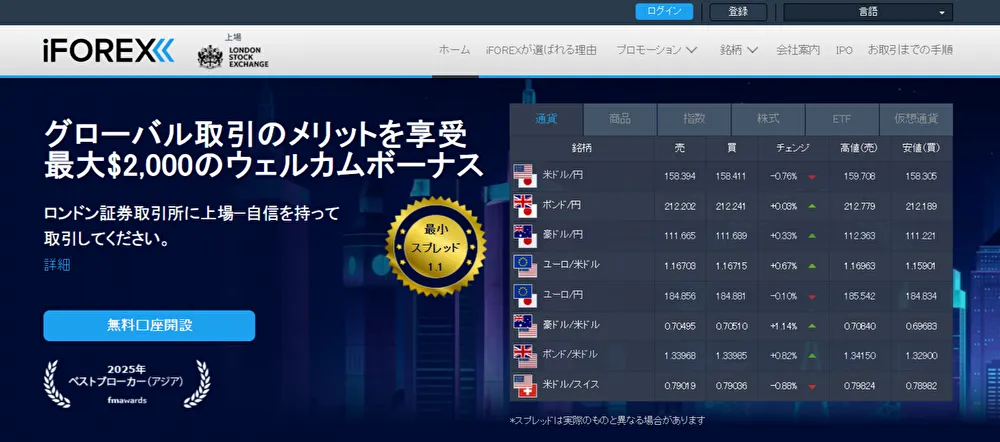Click 米ドル/円 instrument name
Viewport: 1000px width, 442px height.
pyautogui.click(x=561, y=175)
